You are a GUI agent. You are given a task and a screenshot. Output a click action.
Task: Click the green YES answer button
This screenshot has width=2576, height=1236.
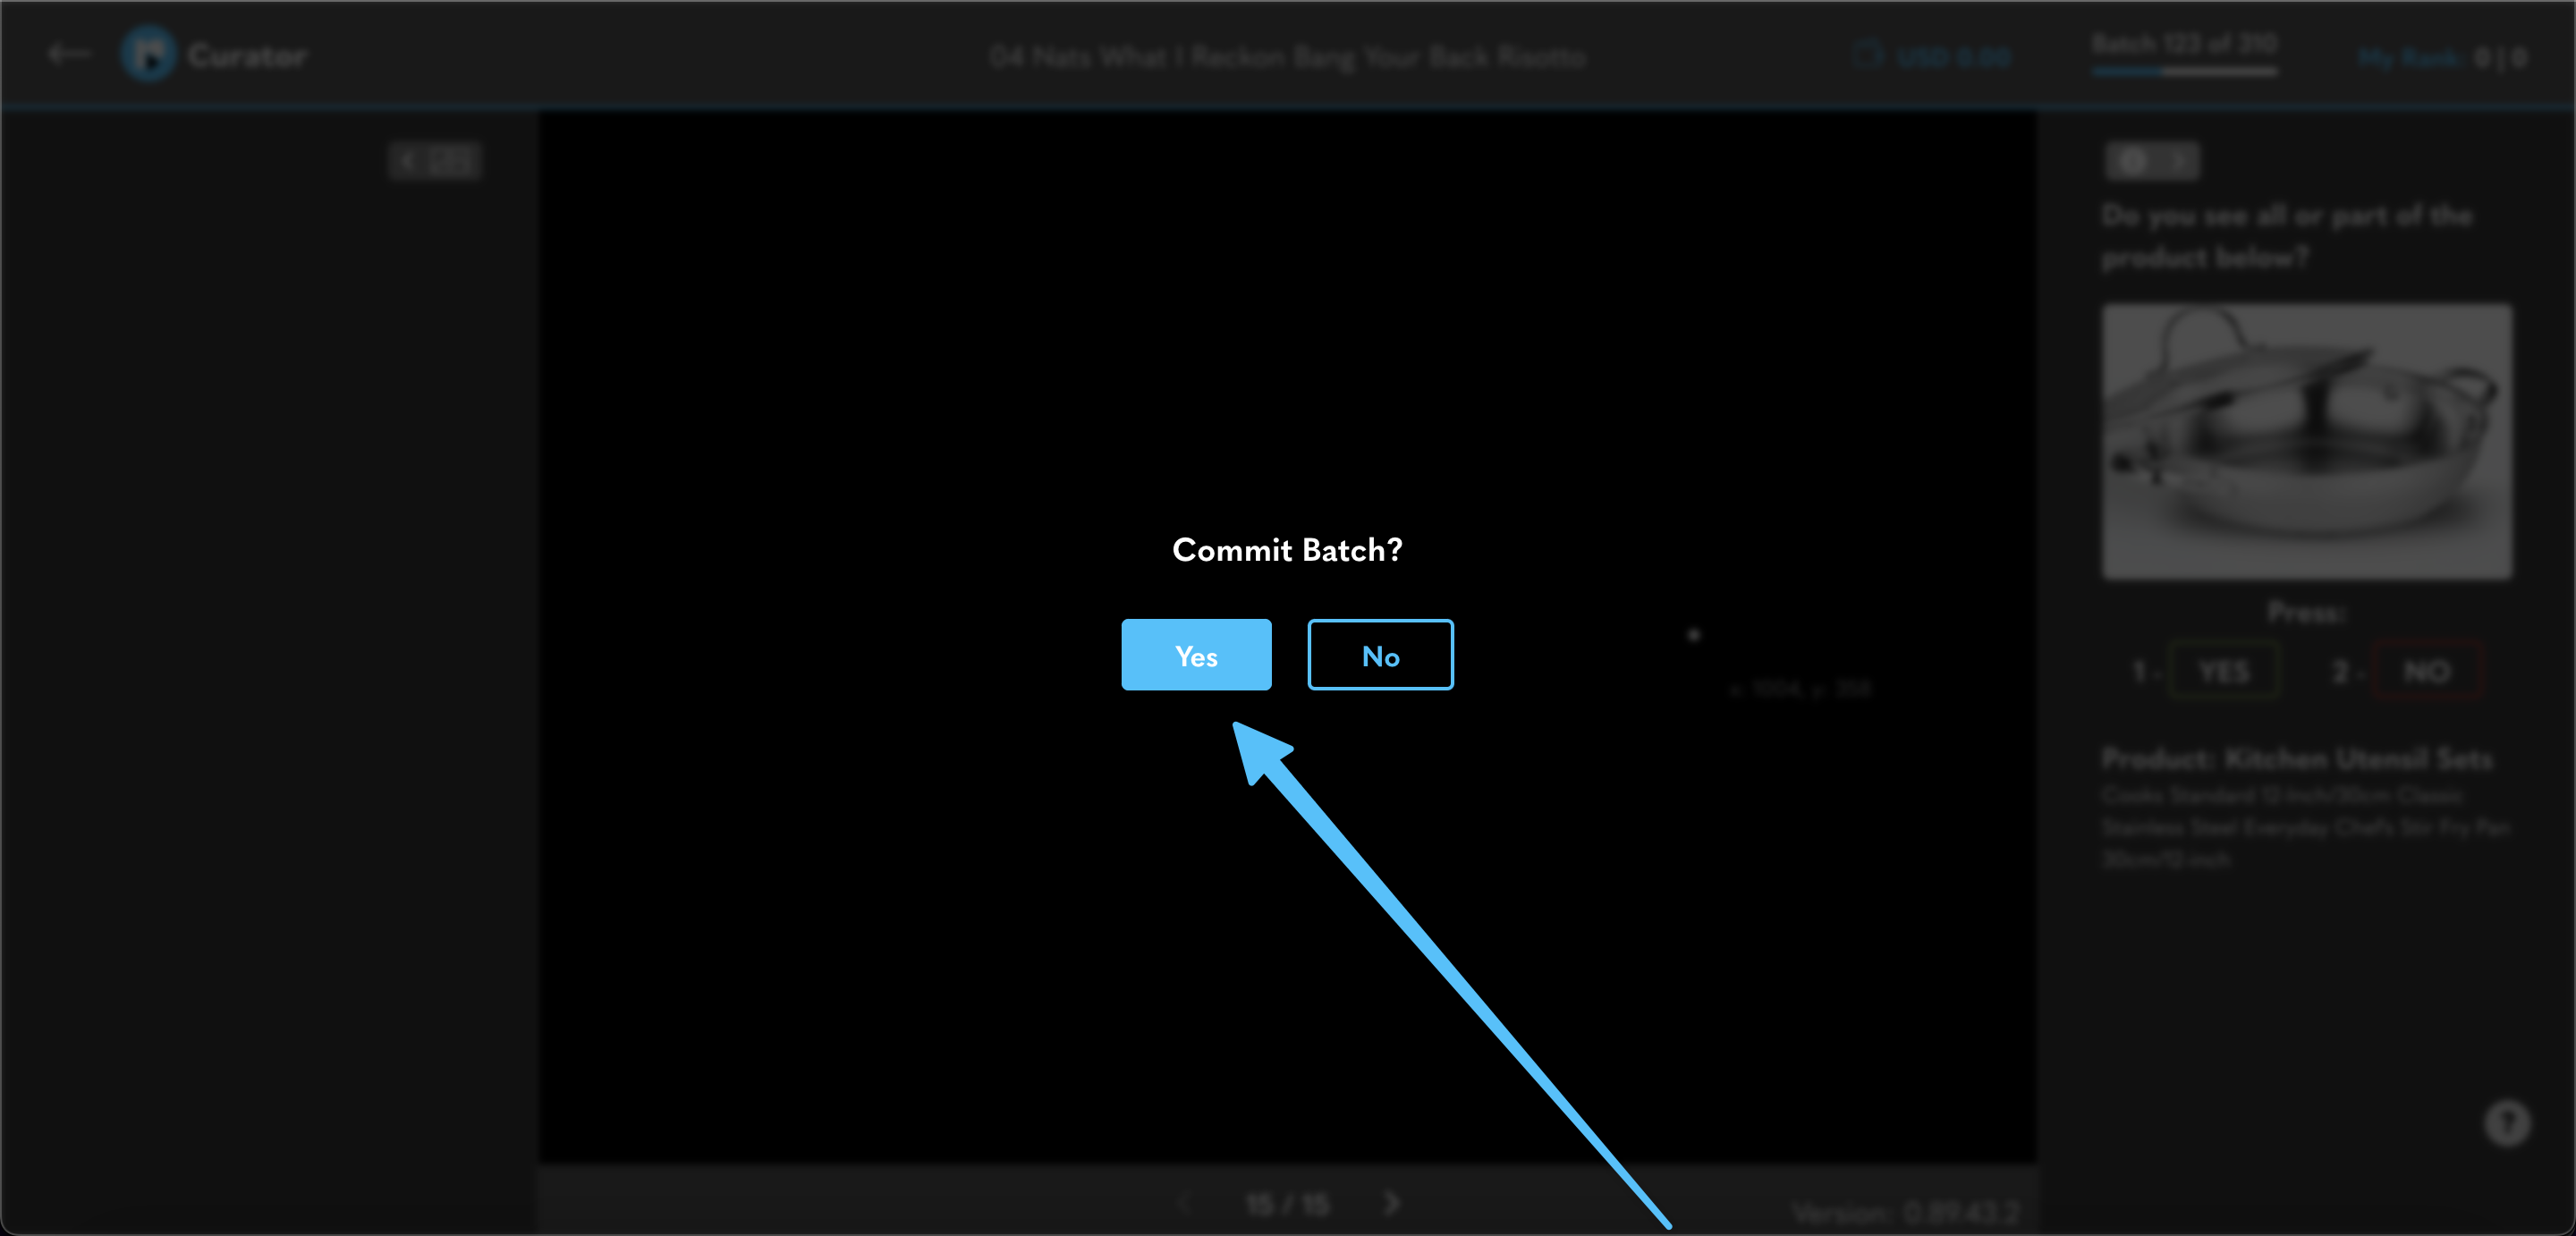(x=2224, y=672)
